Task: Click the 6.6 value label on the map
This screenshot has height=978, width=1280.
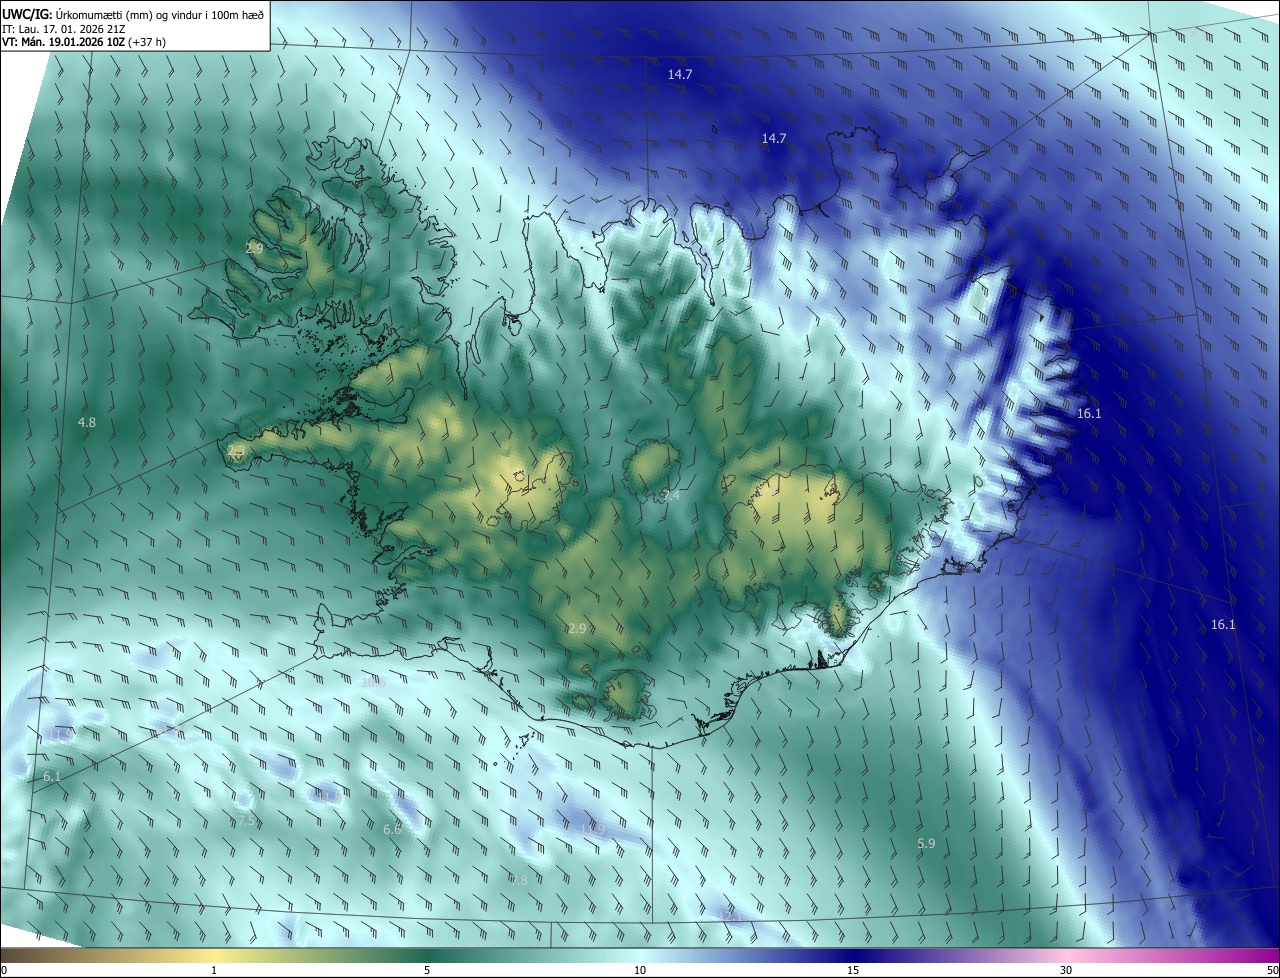Action: [x=392, y=830]
